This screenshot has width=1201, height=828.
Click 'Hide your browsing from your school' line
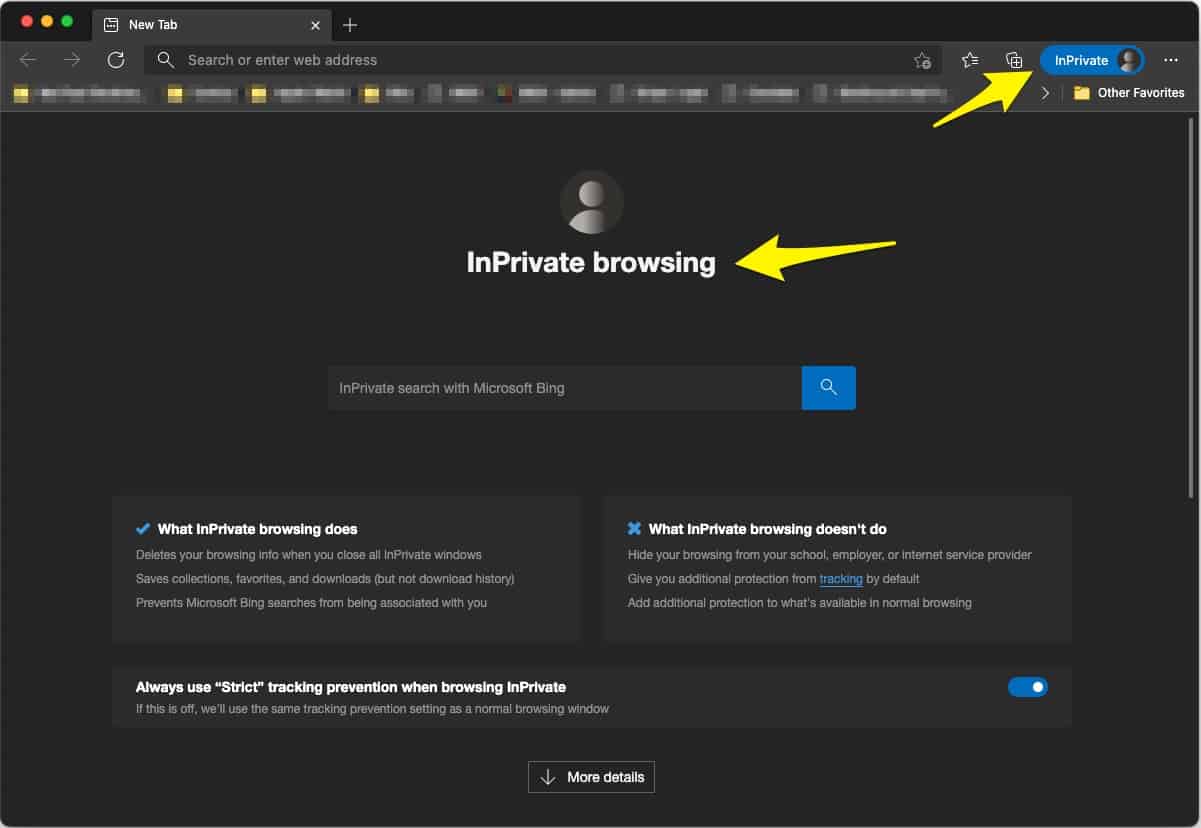(830, 555)
